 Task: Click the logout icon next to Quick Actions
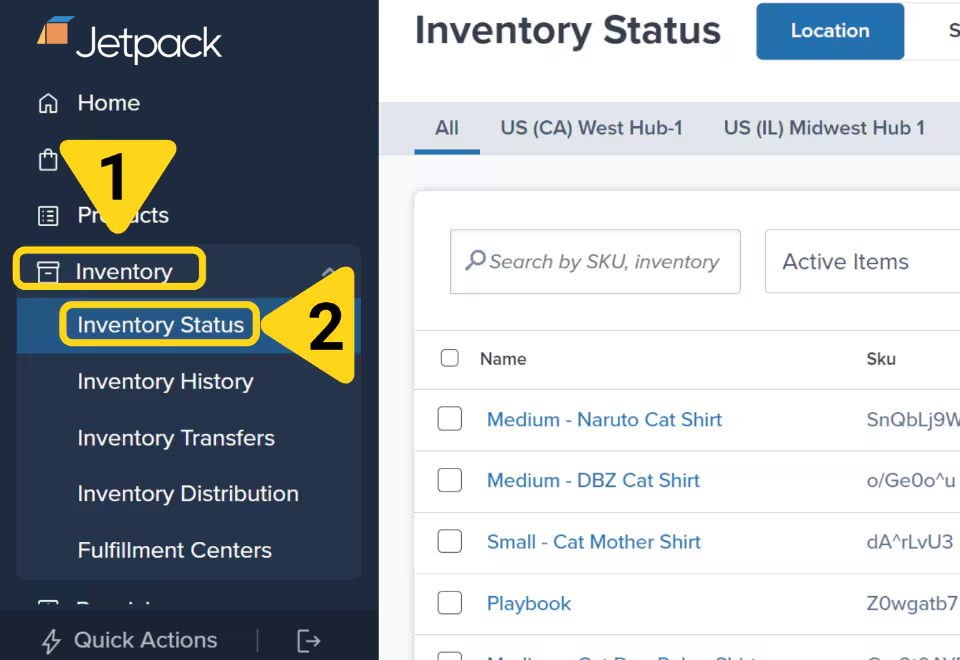308,640
